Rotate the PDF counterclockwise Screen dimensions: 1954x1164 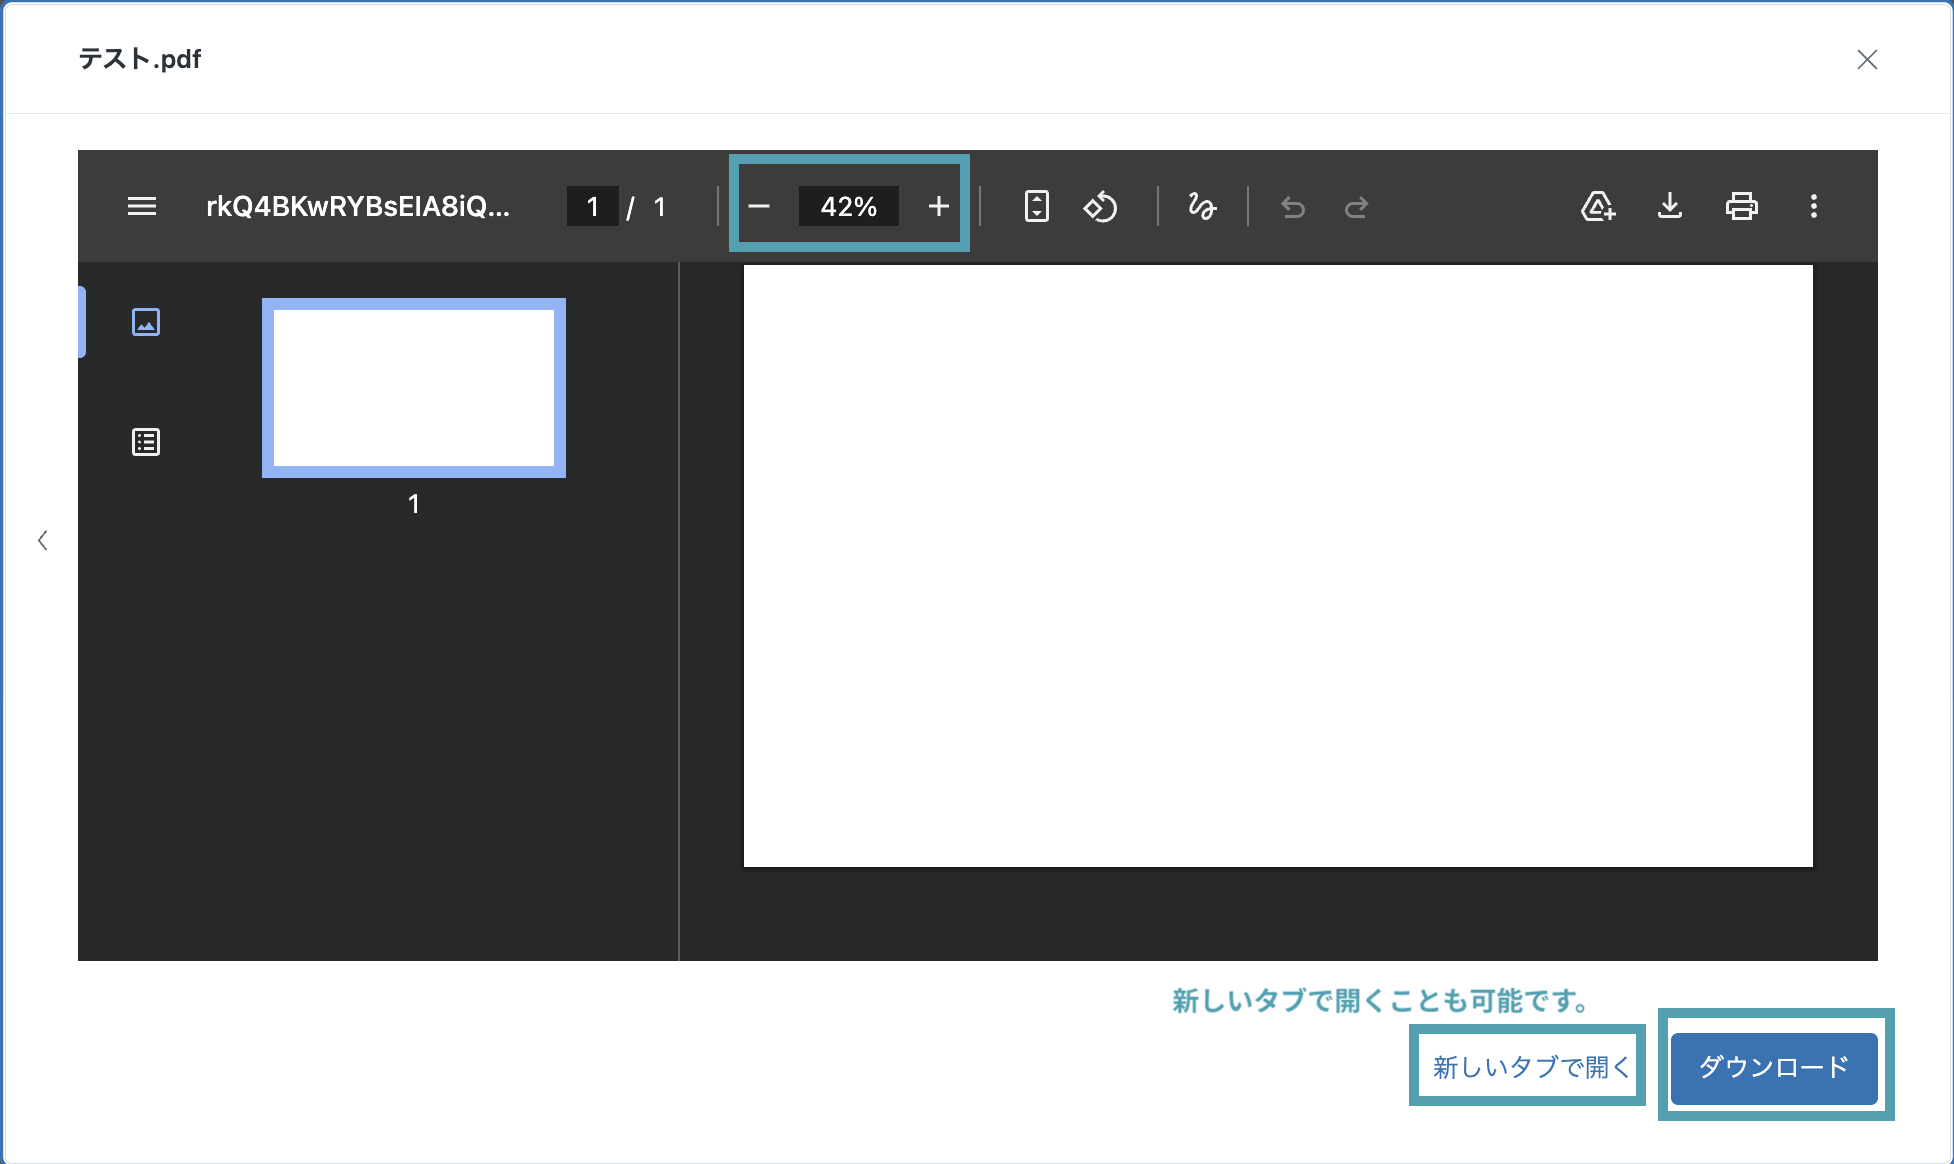[x=1100, y=207]
